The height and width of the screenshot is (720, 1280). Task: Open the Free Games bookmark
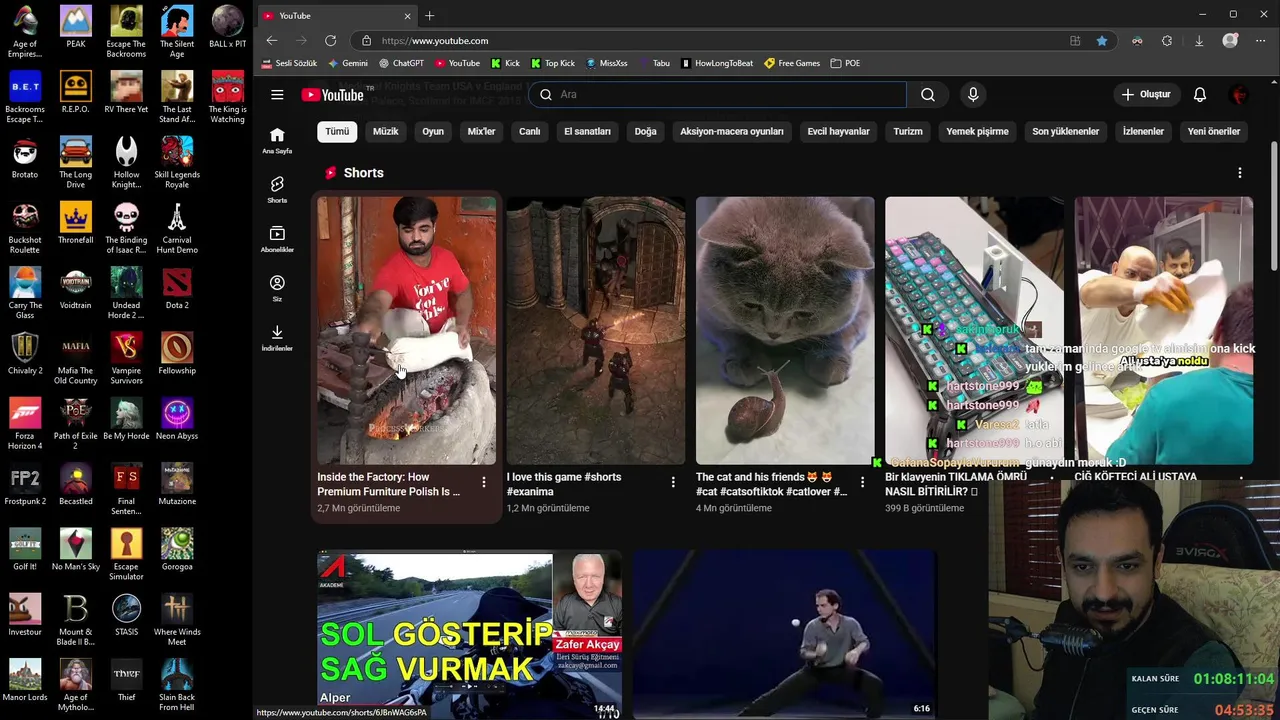pyautogui.click(x=792, y=63)
